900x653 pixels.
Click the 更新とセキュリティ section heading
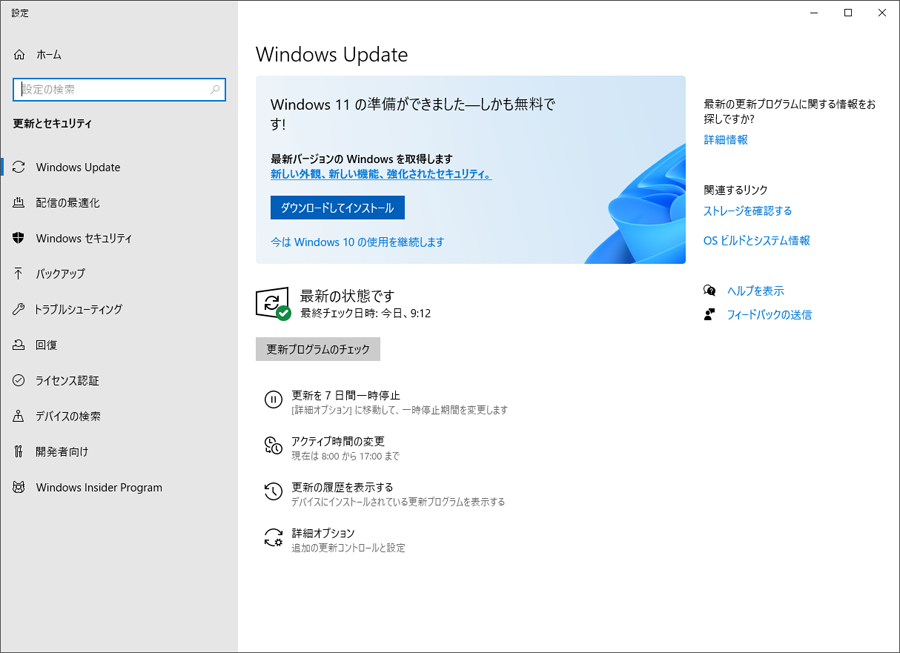click(x=52, y=123)
